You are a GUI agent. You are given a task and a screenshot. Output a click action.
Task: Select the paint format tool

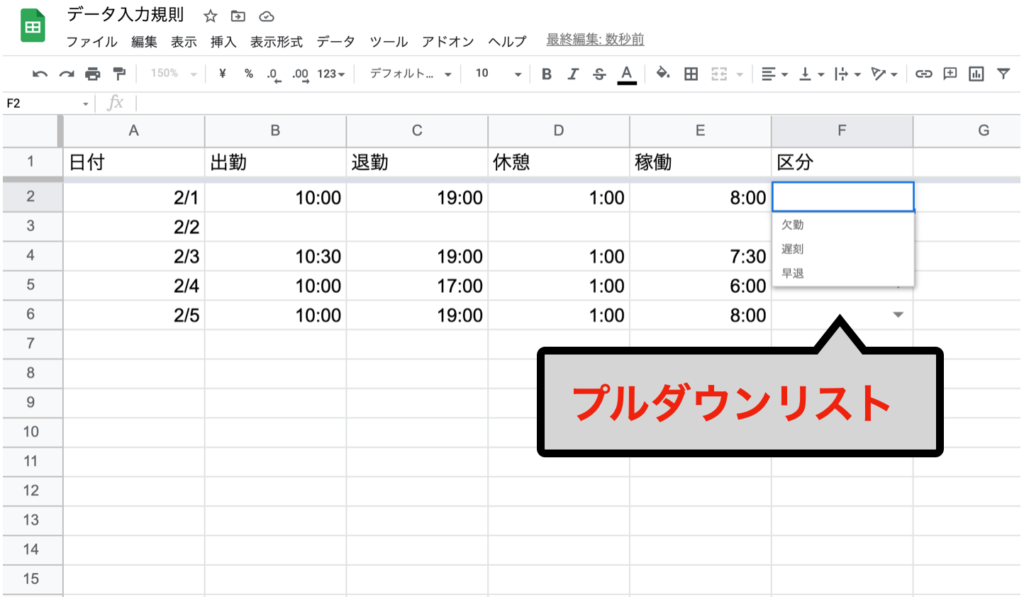pyautogui.click(x=119, y=74)
